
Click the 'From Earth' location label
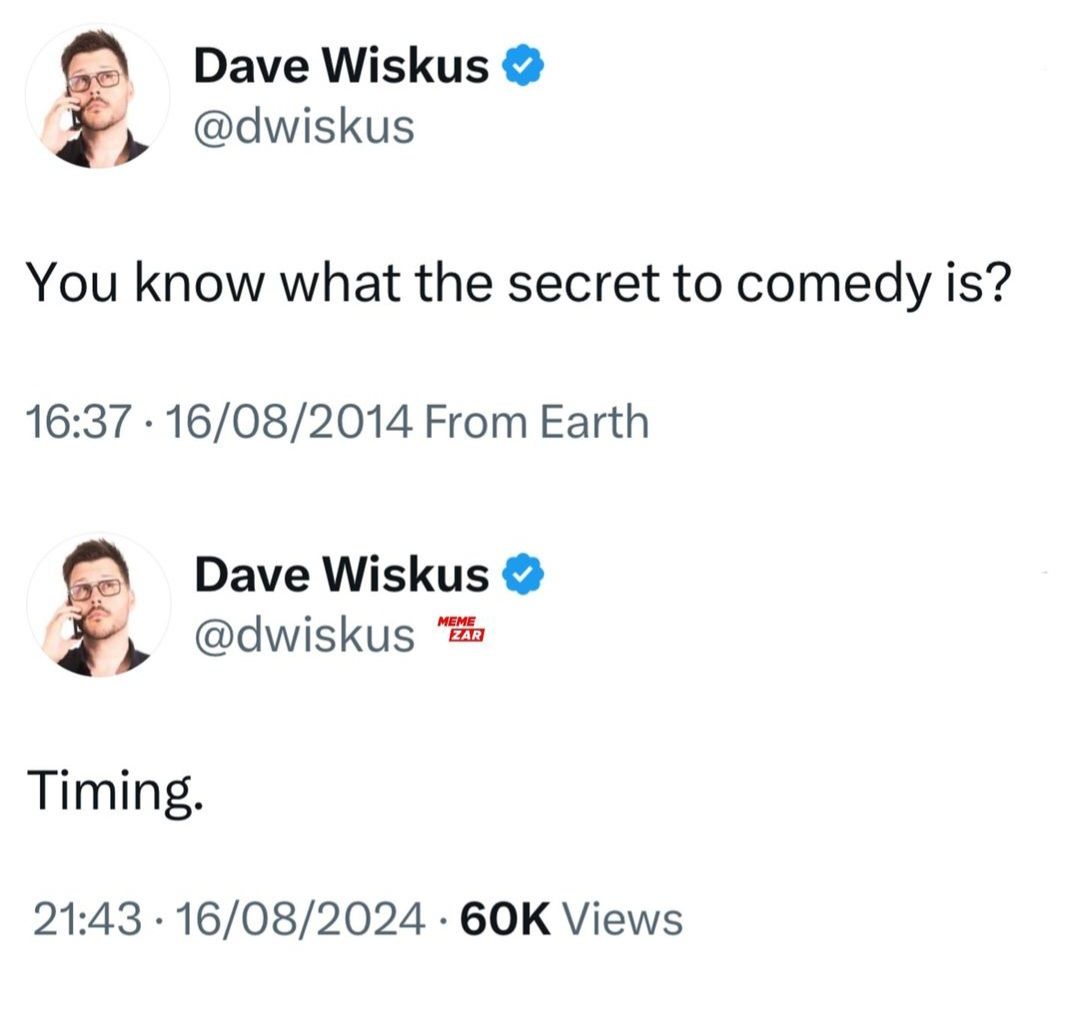coord(537,422)
